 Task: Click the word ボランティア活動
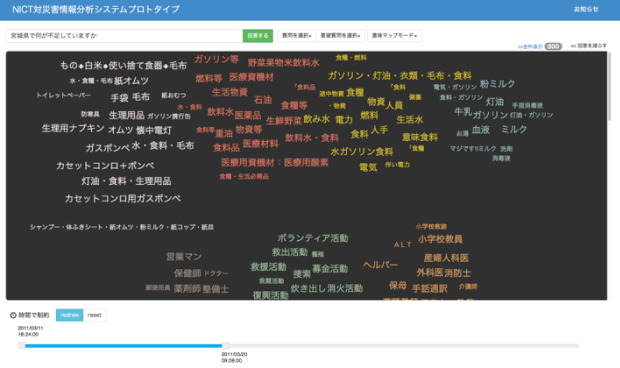pyautogui.click(x=313, y=238)
